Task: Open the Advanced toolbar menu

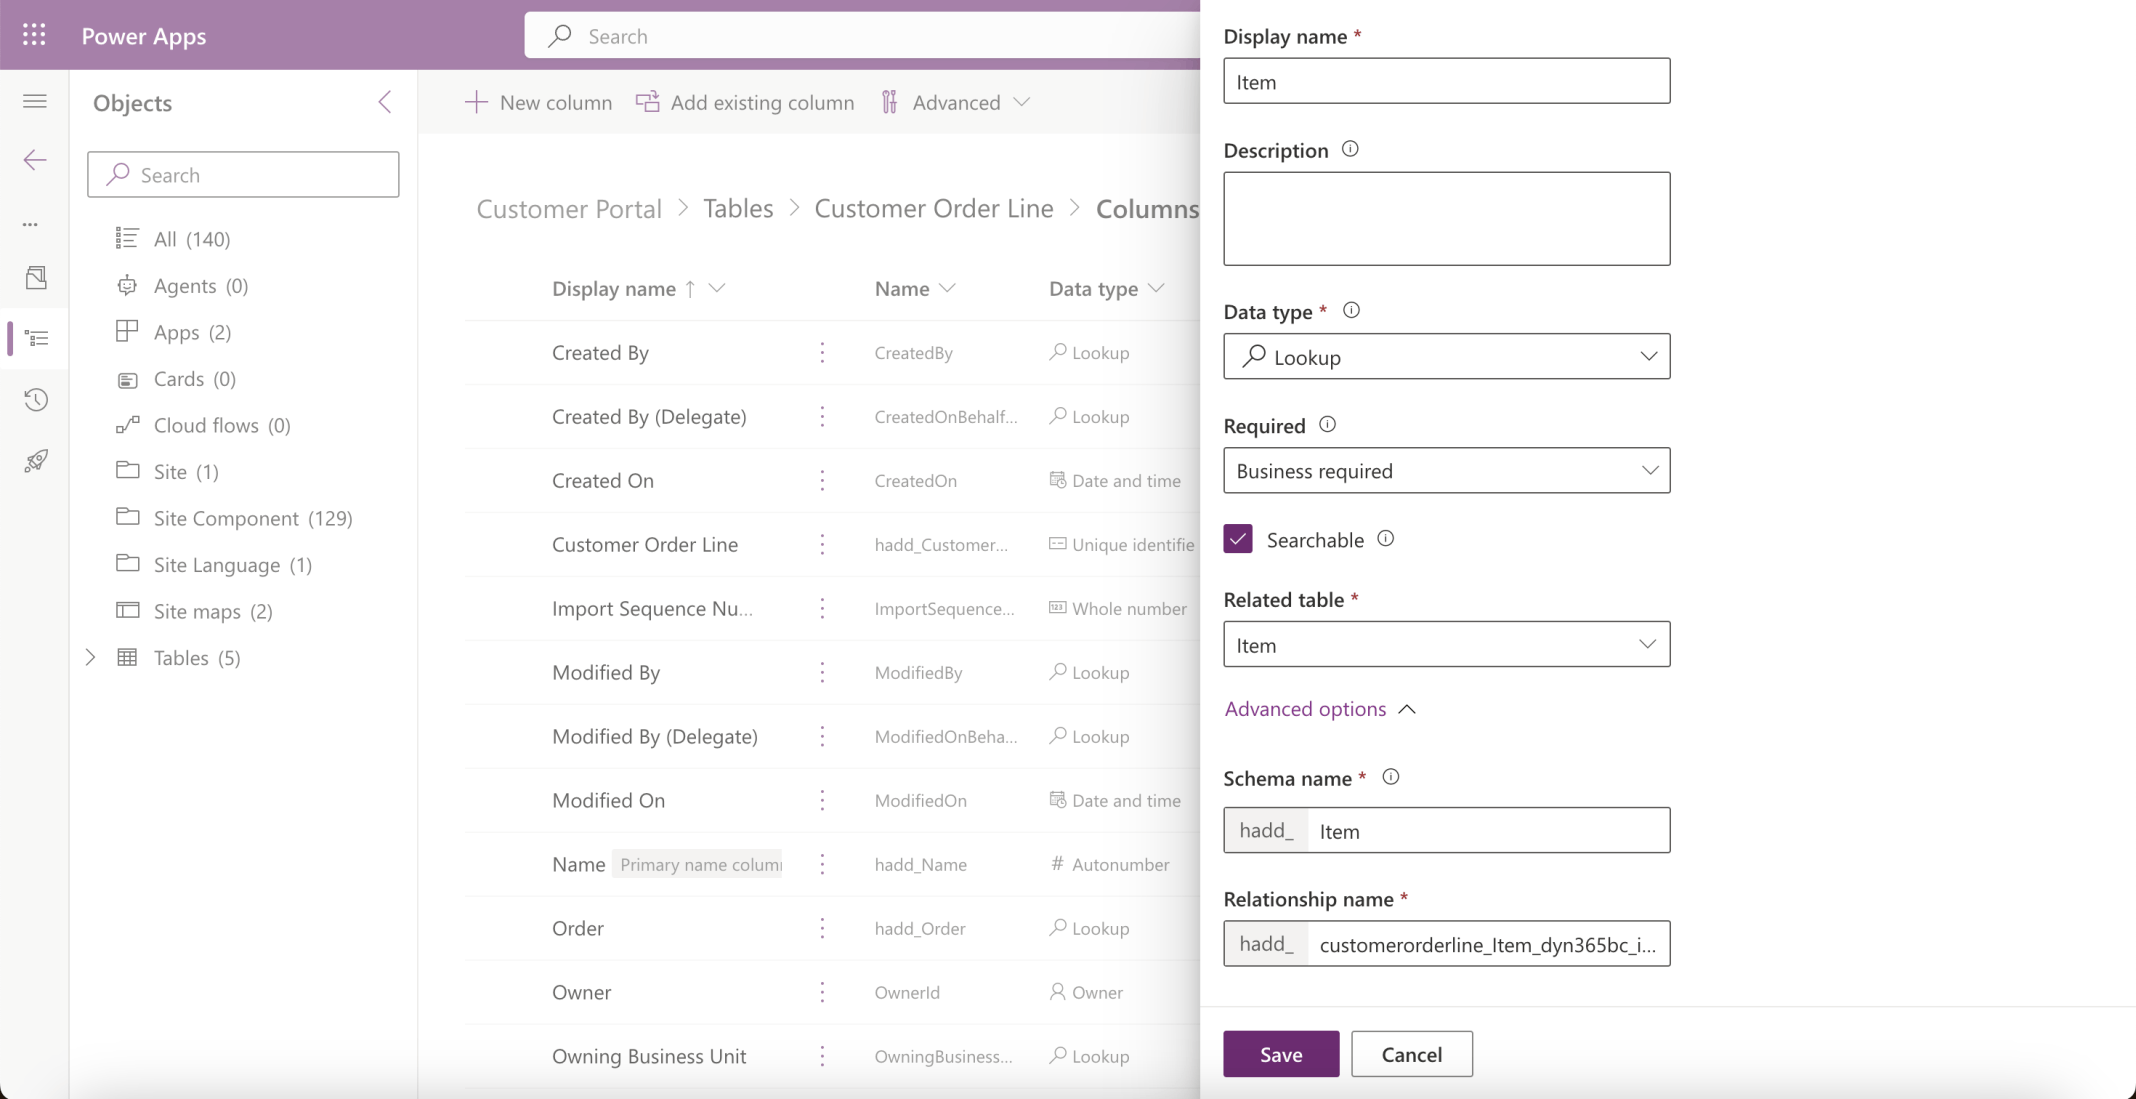Action: (x=955, y=102)
